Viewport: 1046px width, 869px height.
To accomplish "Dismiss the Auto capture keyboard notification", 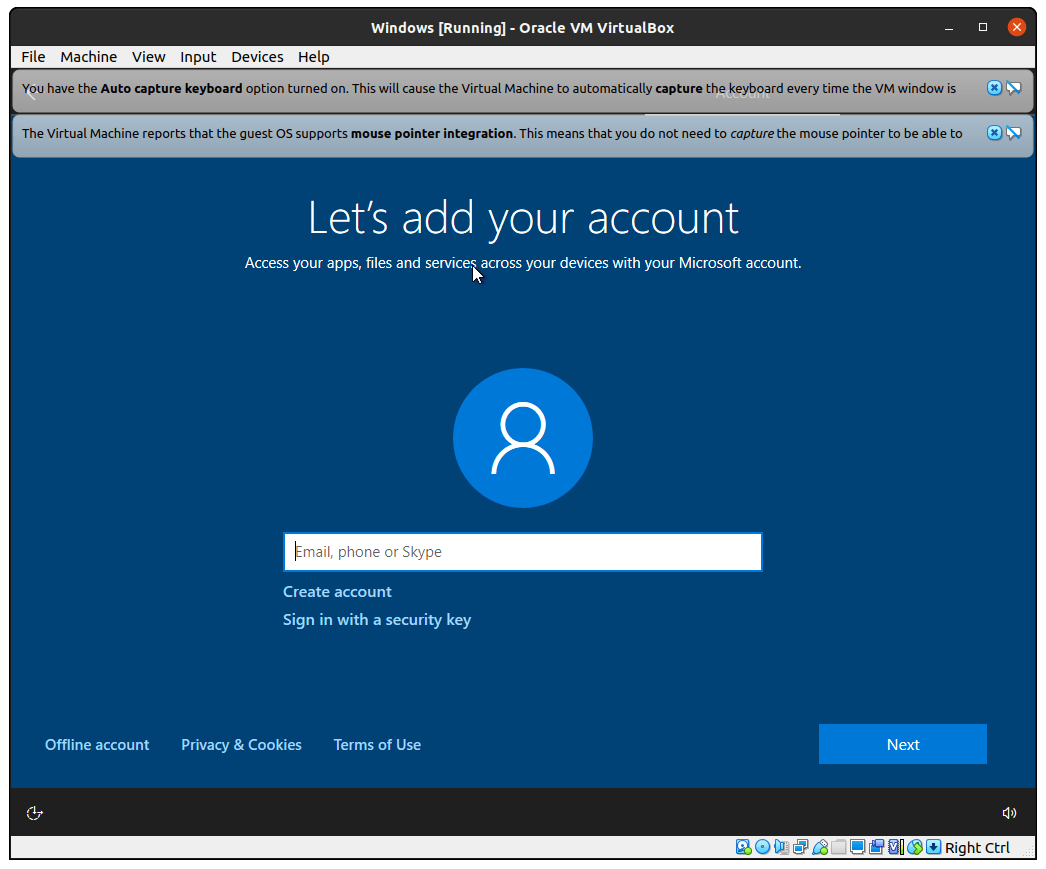I will pos(994,88).
